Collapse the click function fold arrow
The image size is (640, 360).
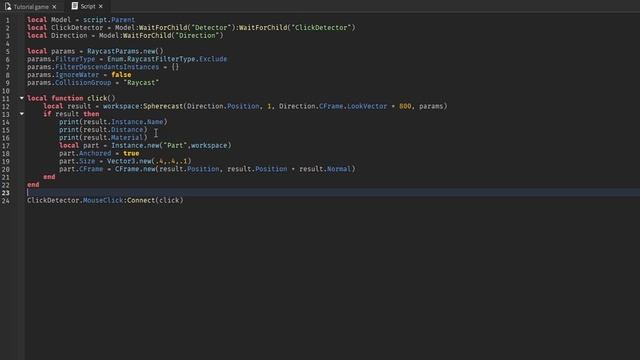(22, 98)
